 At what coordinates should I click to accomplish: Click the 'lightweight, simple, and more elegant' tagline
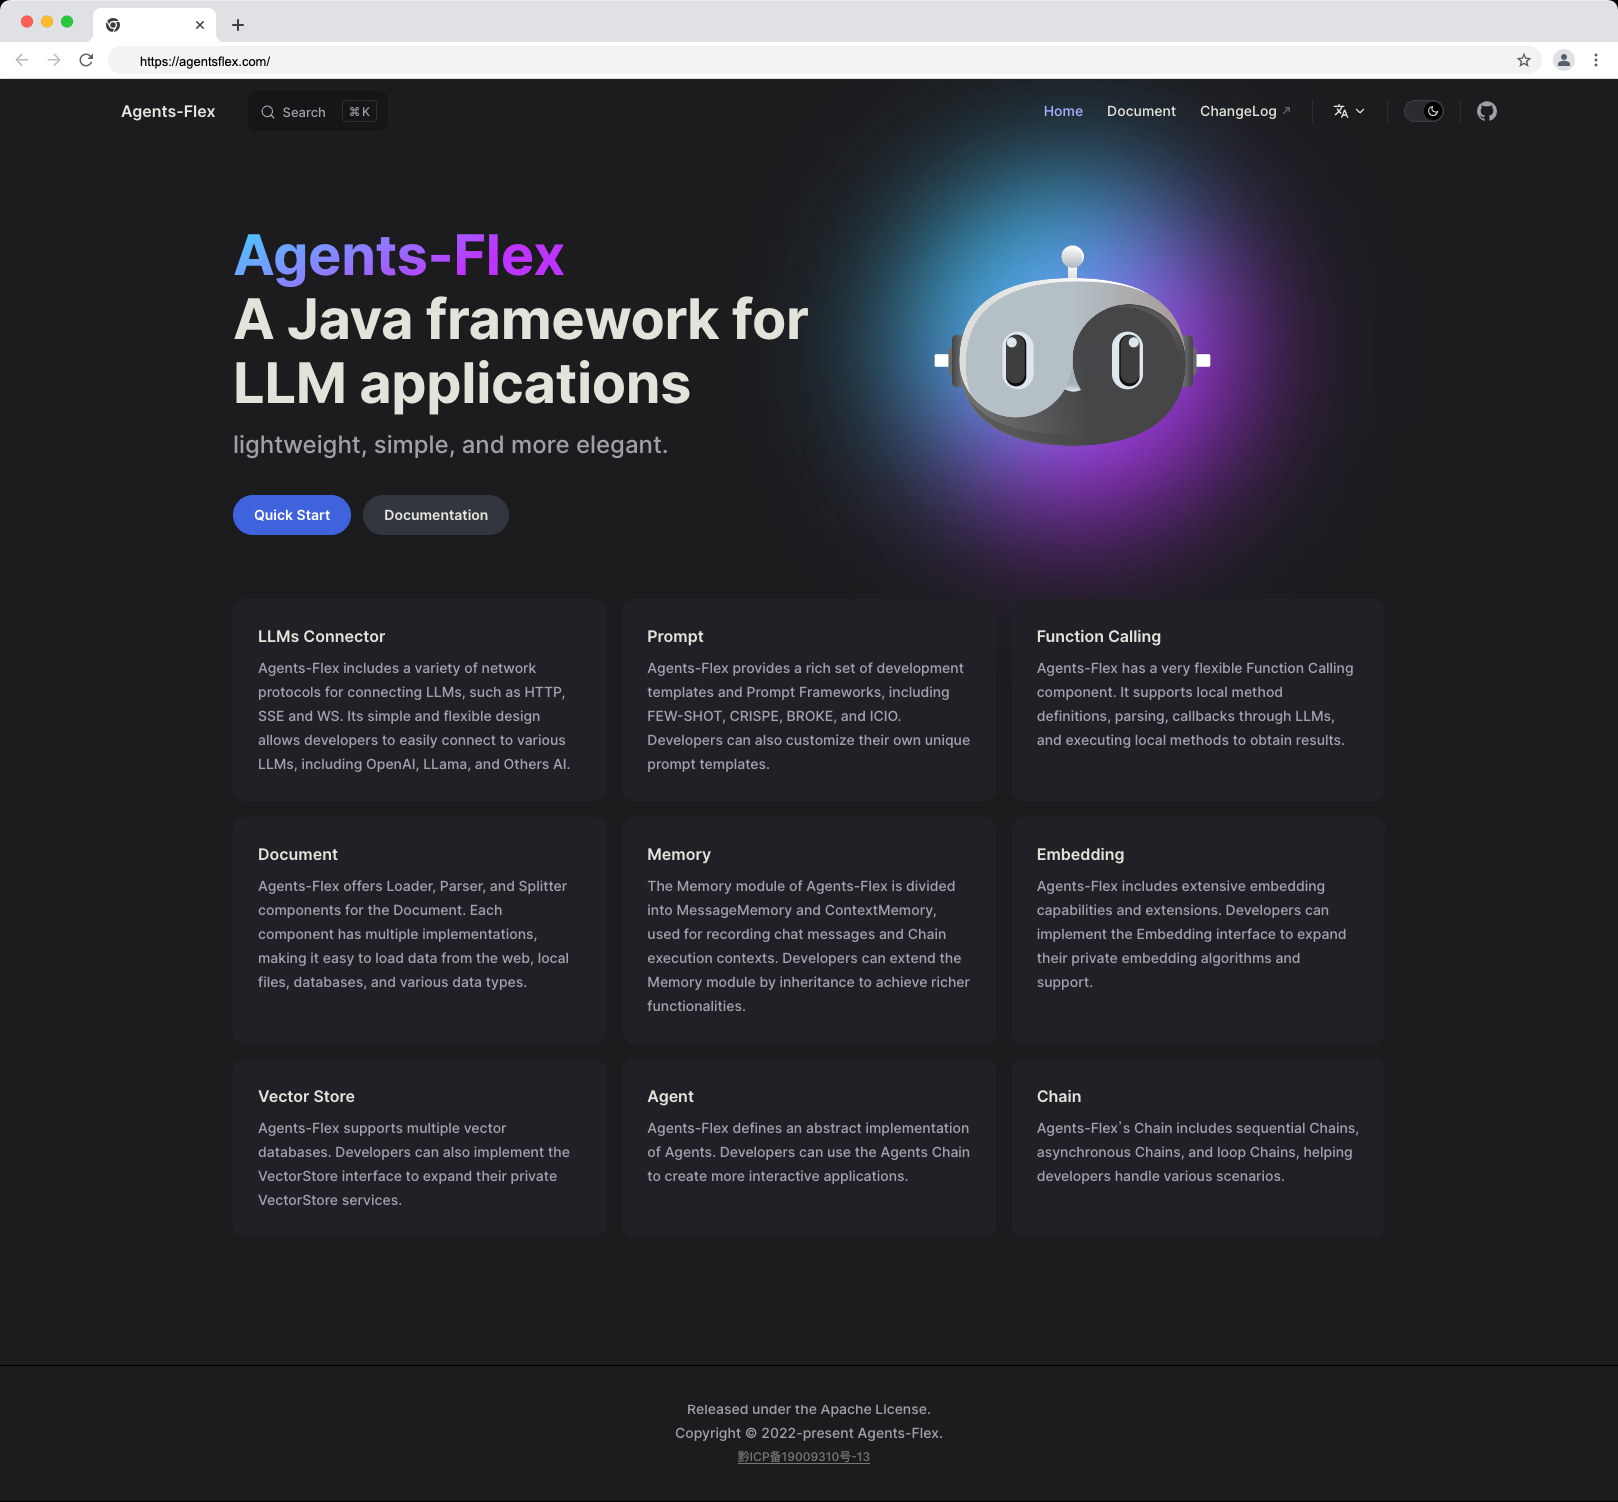click(x=450, y=444)
